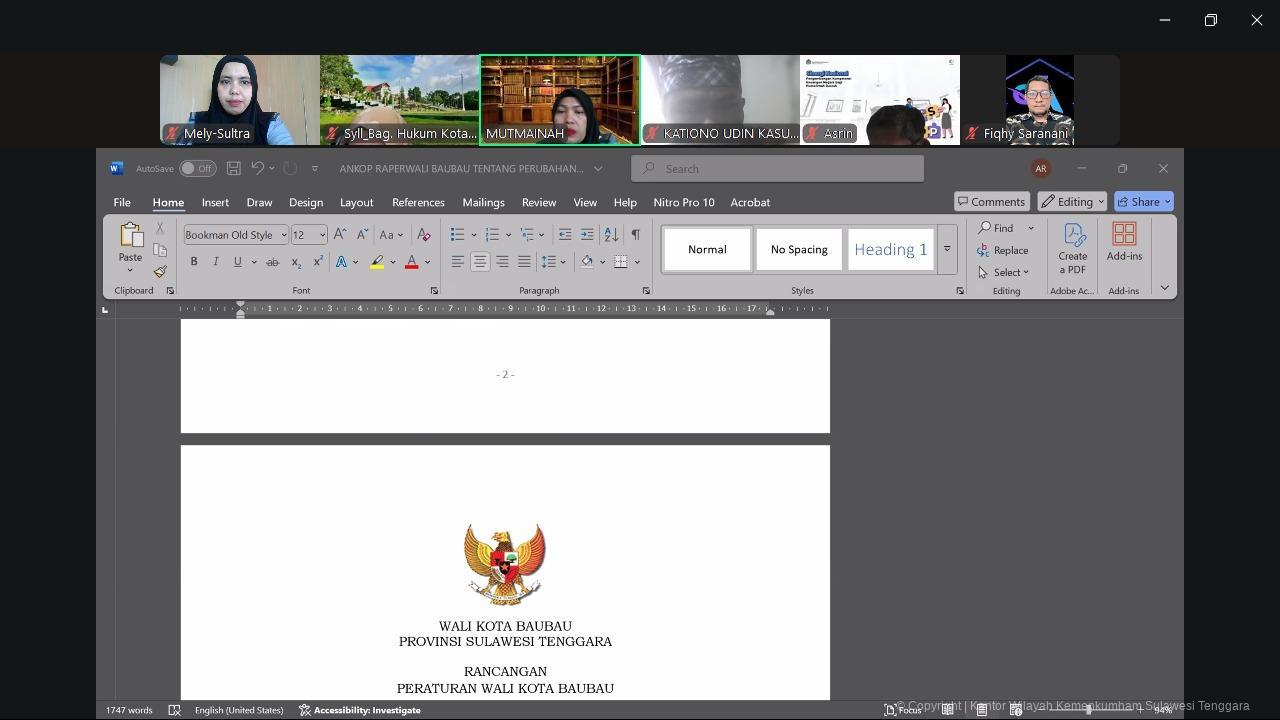Apply Justify paragraph alignment
Viewport: 1280px width, 720px height.
(524, 262)
